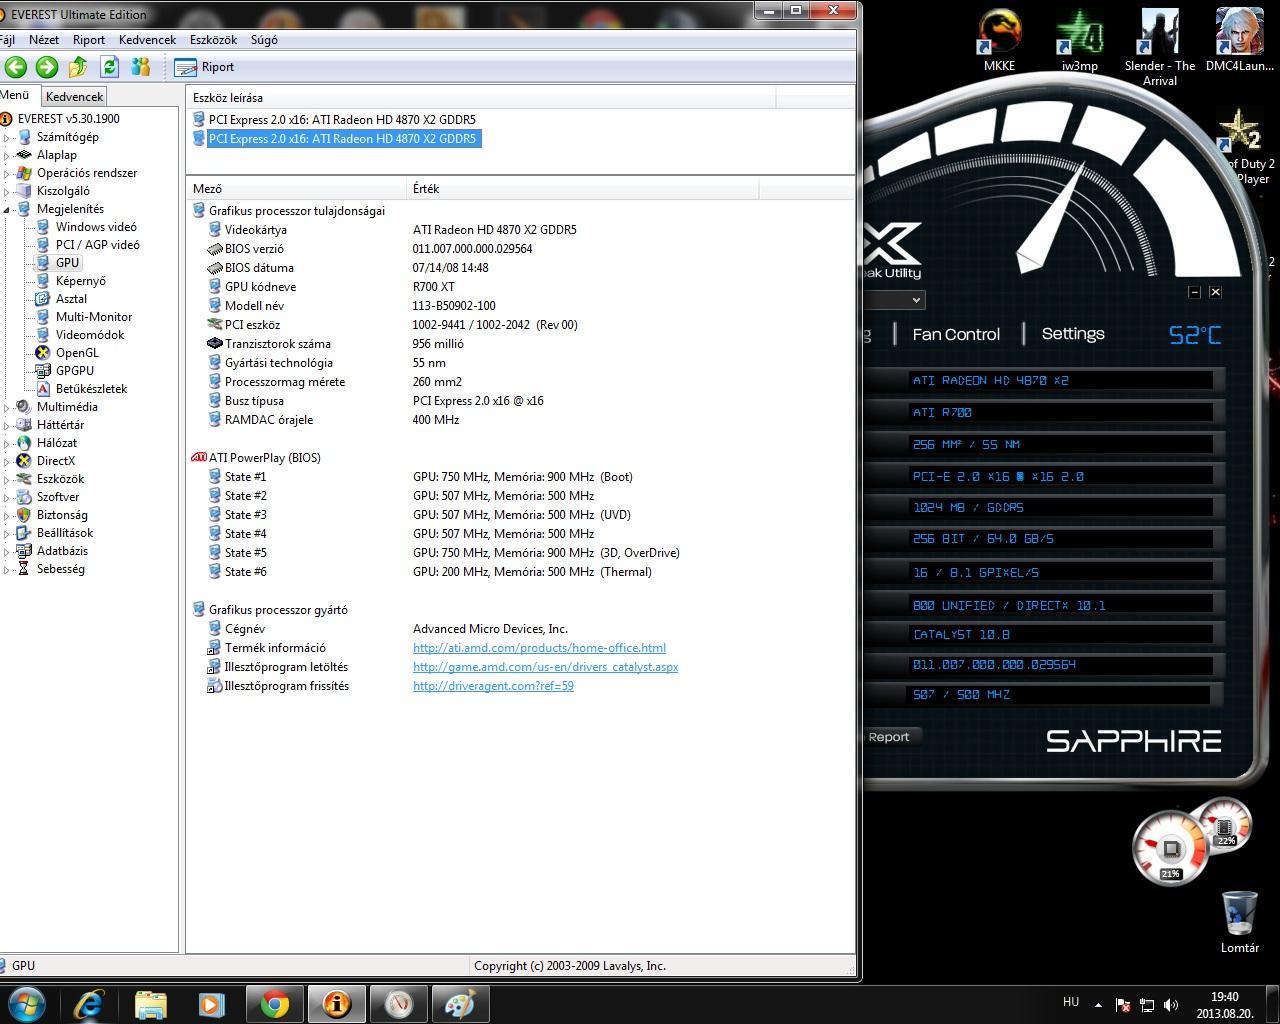Open Windows Explorer folder from taskbar

coord(150,1004)
